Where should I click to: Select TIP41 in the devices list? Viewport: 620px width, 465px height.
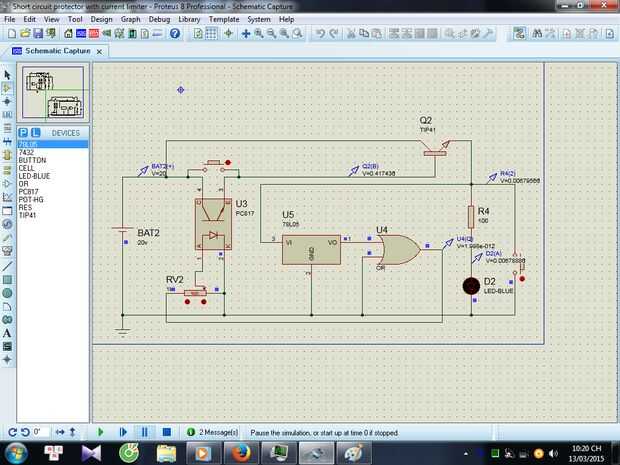(x=28, y=215)
